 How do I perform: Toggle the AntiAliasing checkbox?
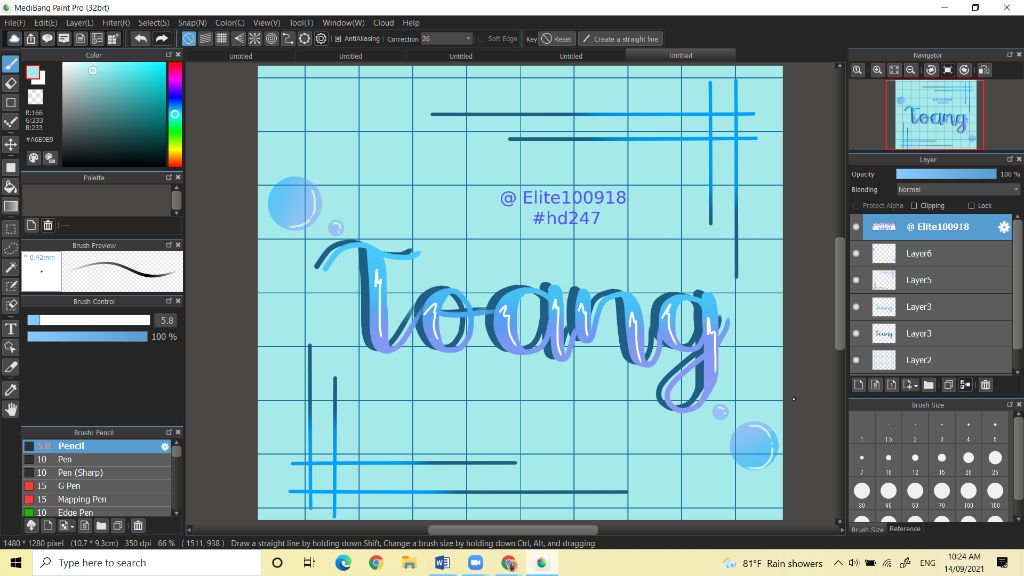pyautogui.click(x=338, y=39)
